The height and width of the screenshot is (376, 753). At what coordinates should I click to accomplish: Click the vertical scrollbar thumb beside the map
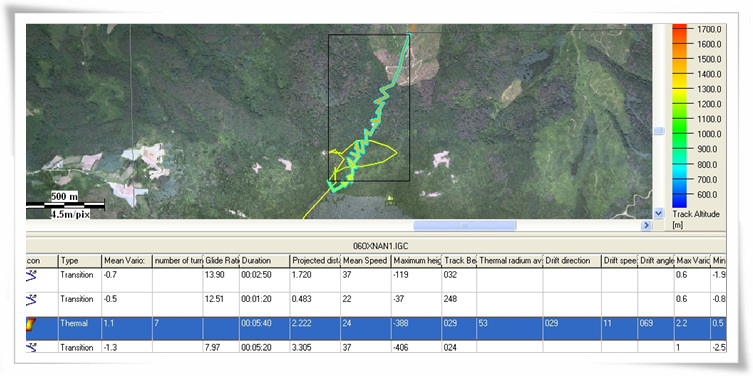tap(659, 131)
